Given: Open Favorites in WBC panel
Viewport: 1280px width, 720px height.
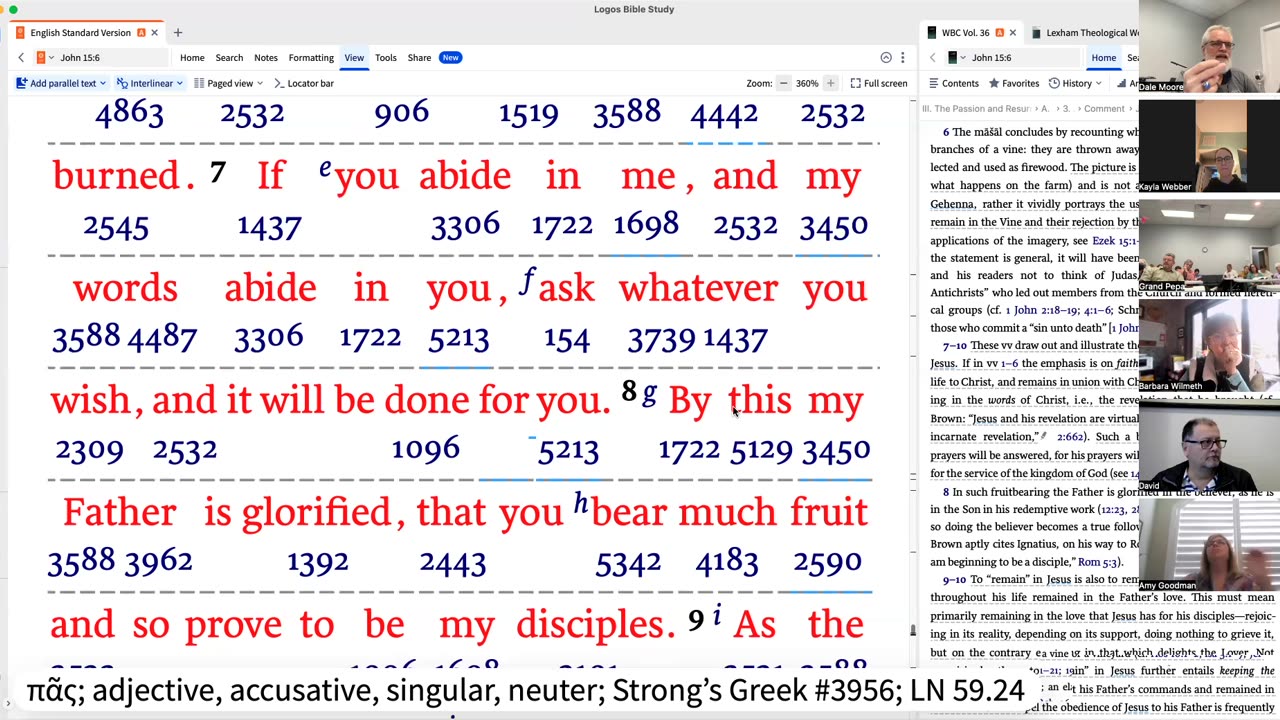Looking at the screenshot, I should click(1014, 83).
